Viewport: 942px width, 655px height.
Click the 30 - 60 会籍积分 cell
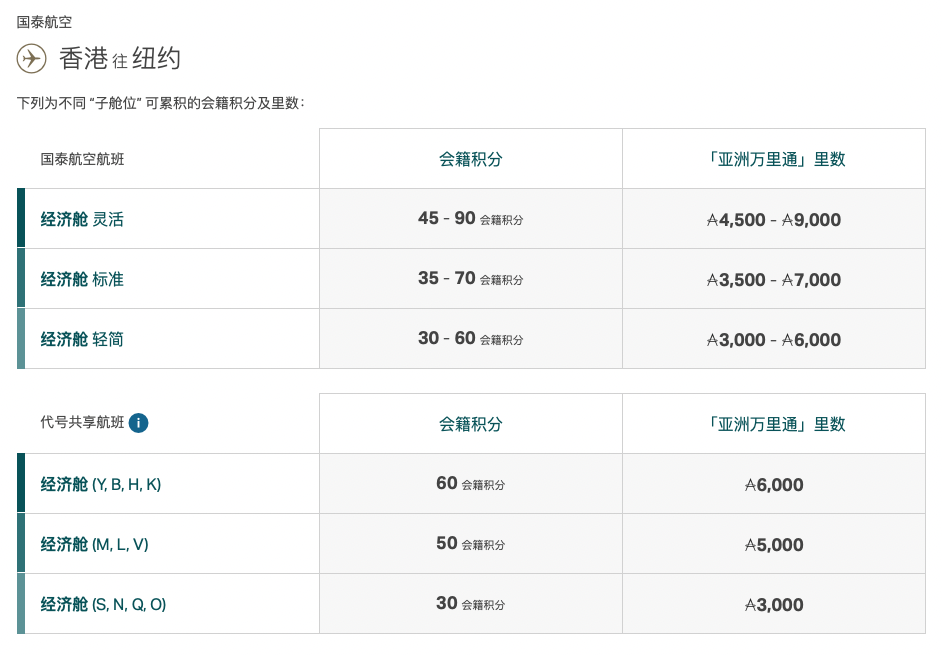[x=470, y=339]
